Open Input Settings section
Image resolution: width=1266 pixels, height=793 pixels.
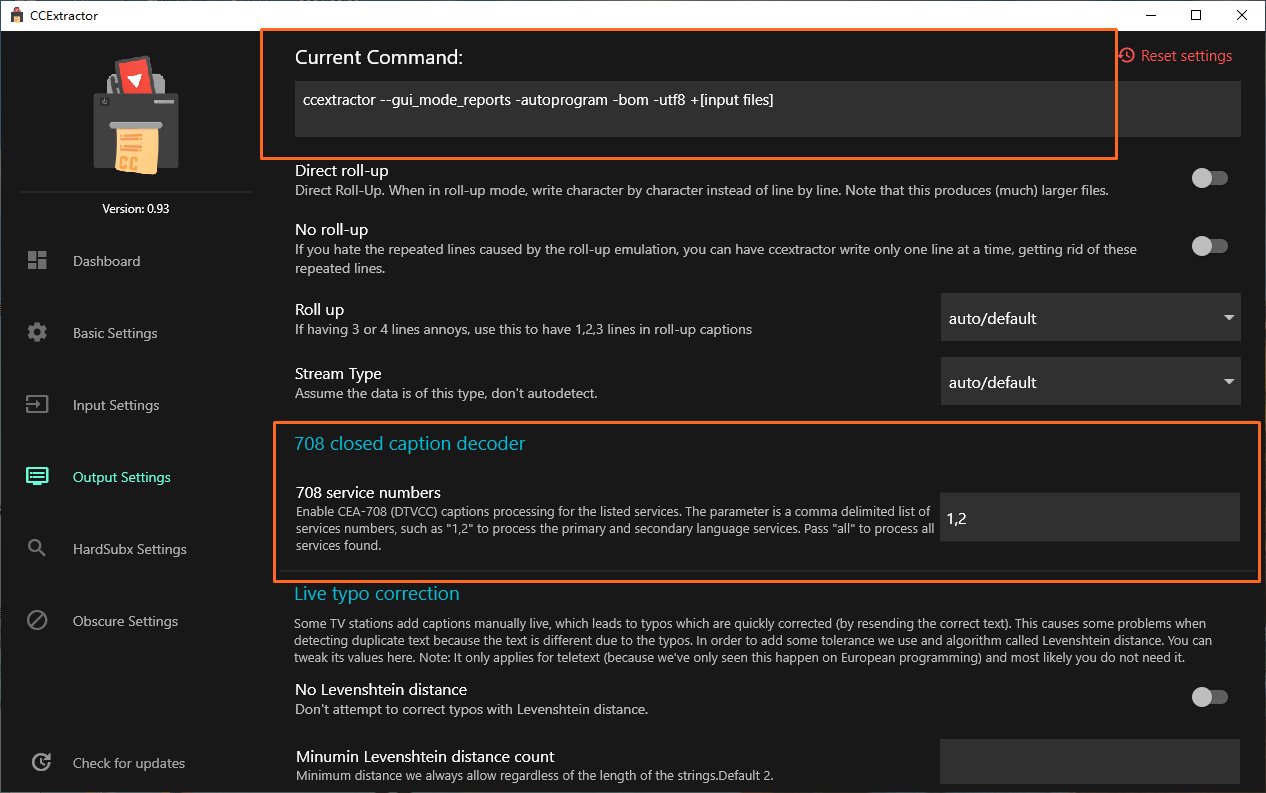tap(116, 405)
